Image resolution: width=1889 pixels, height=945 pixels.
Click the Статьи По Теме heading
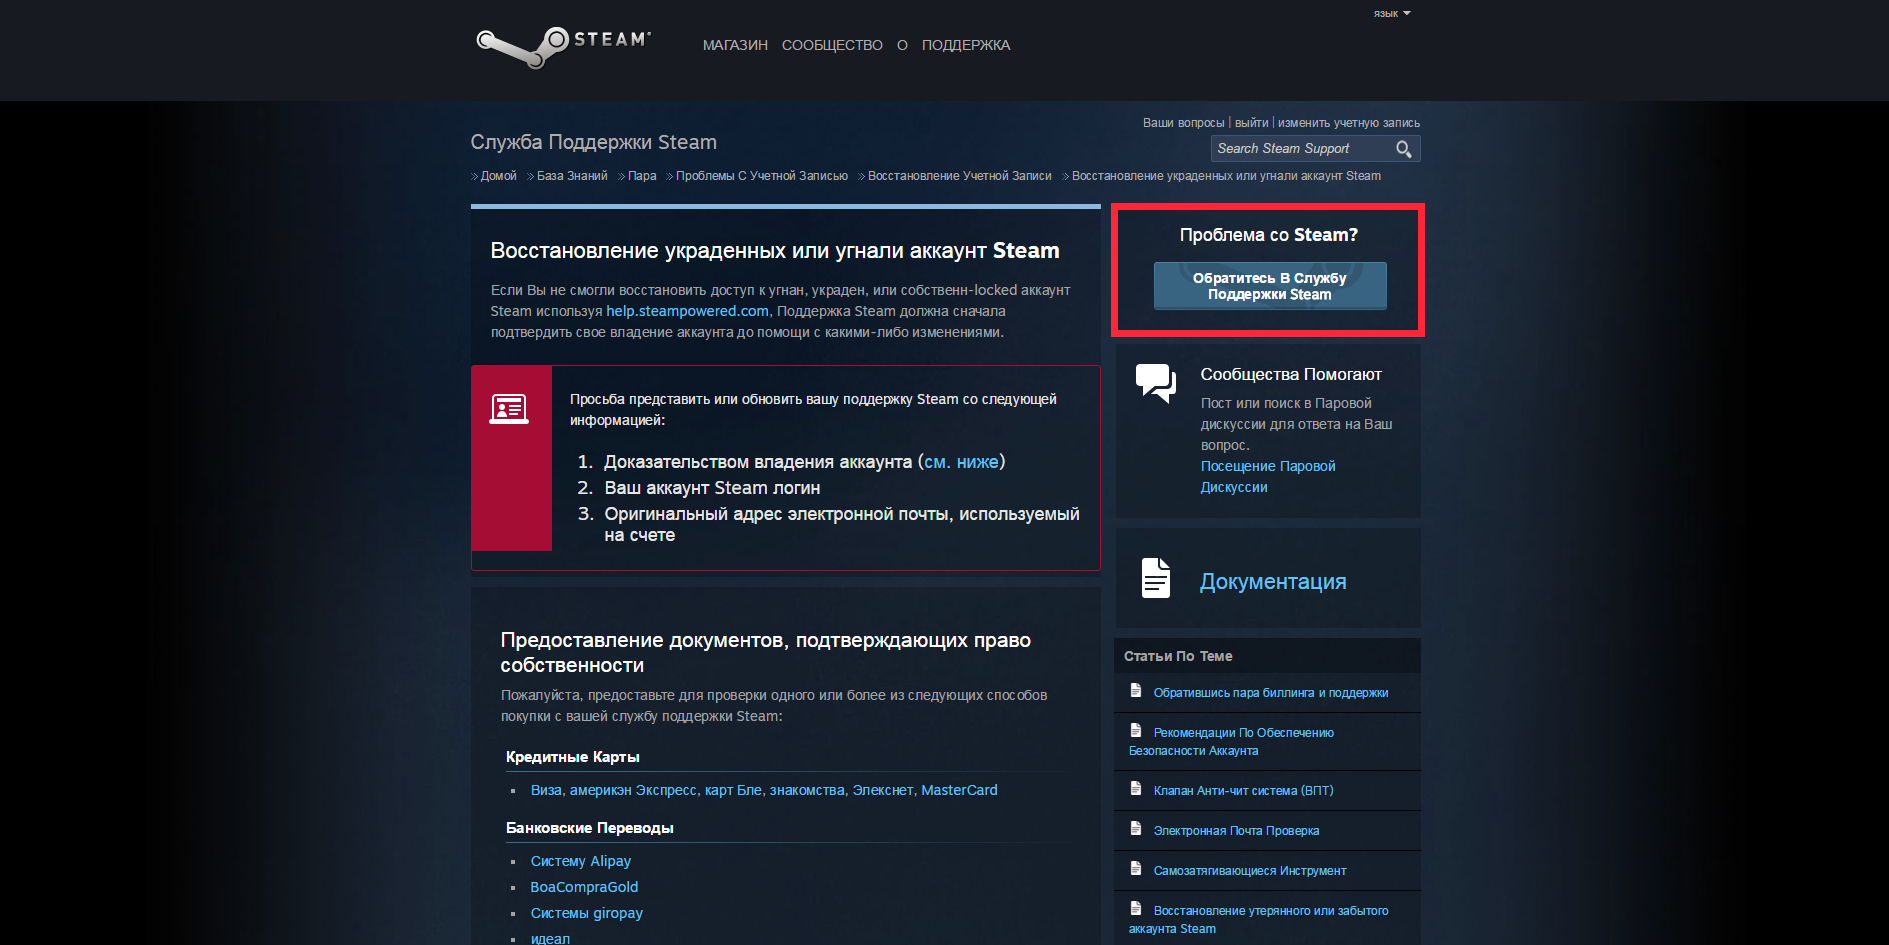point(1178,656)
